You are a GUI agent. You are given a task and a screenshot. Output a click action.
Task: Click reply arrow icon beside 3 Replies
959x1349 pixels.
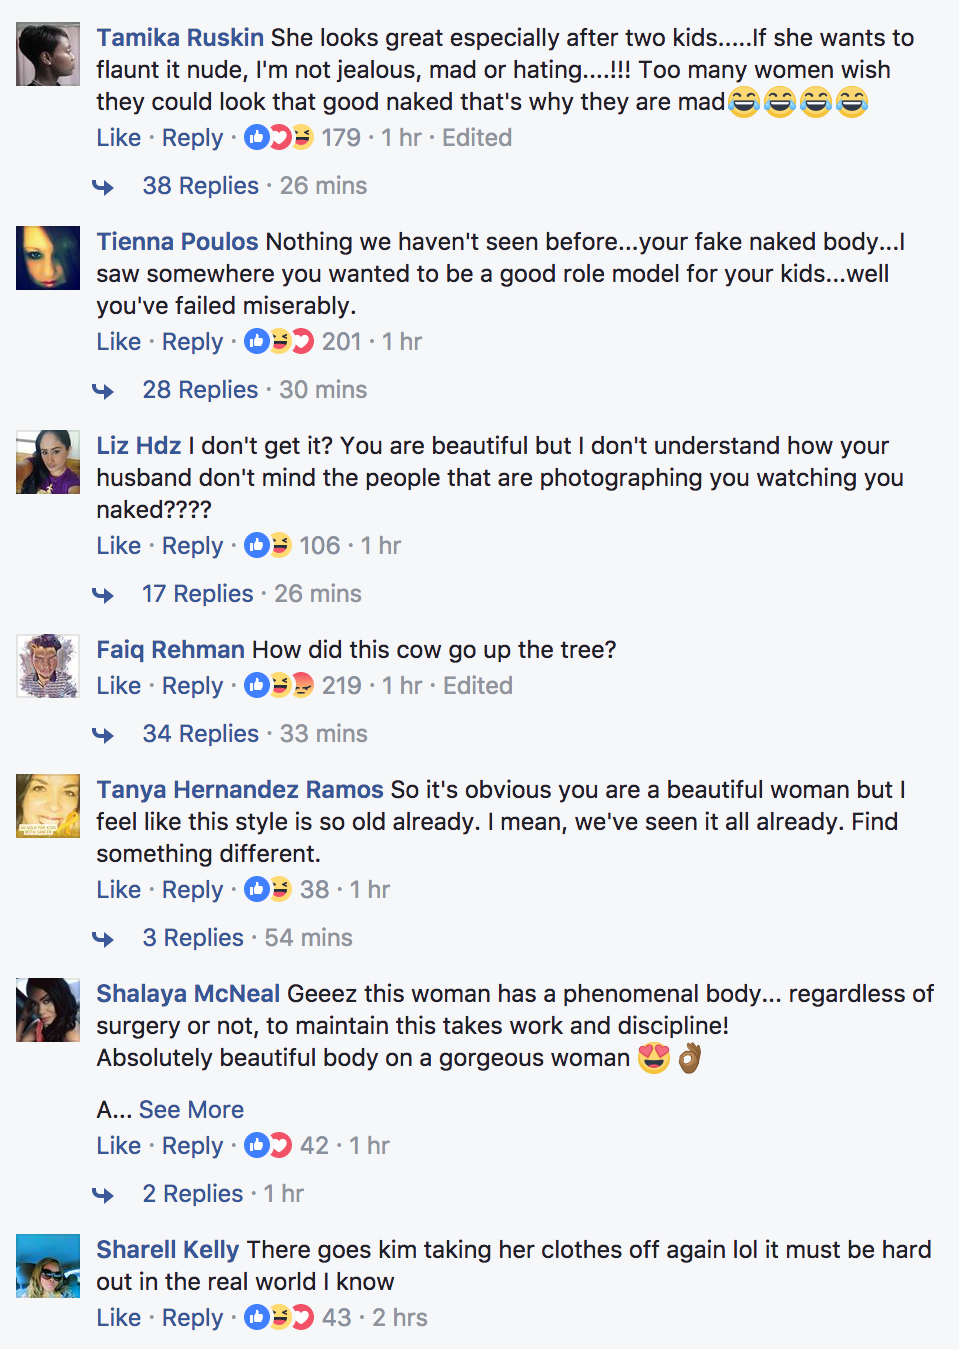tap(103, 939)
